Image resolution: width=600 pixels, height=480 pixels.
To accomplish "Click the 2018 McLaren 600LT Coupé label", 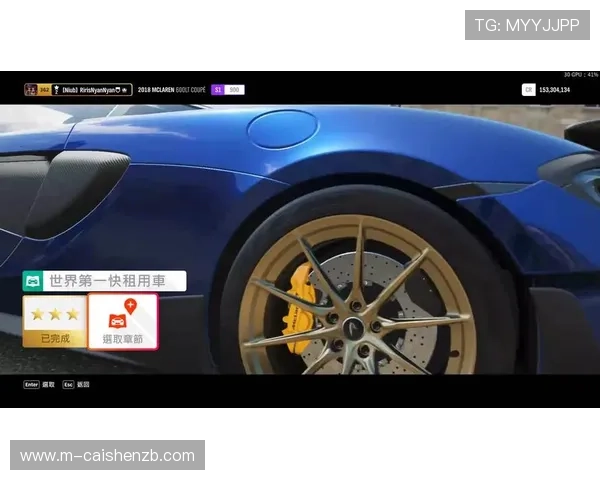I will (x=172, y=90).
